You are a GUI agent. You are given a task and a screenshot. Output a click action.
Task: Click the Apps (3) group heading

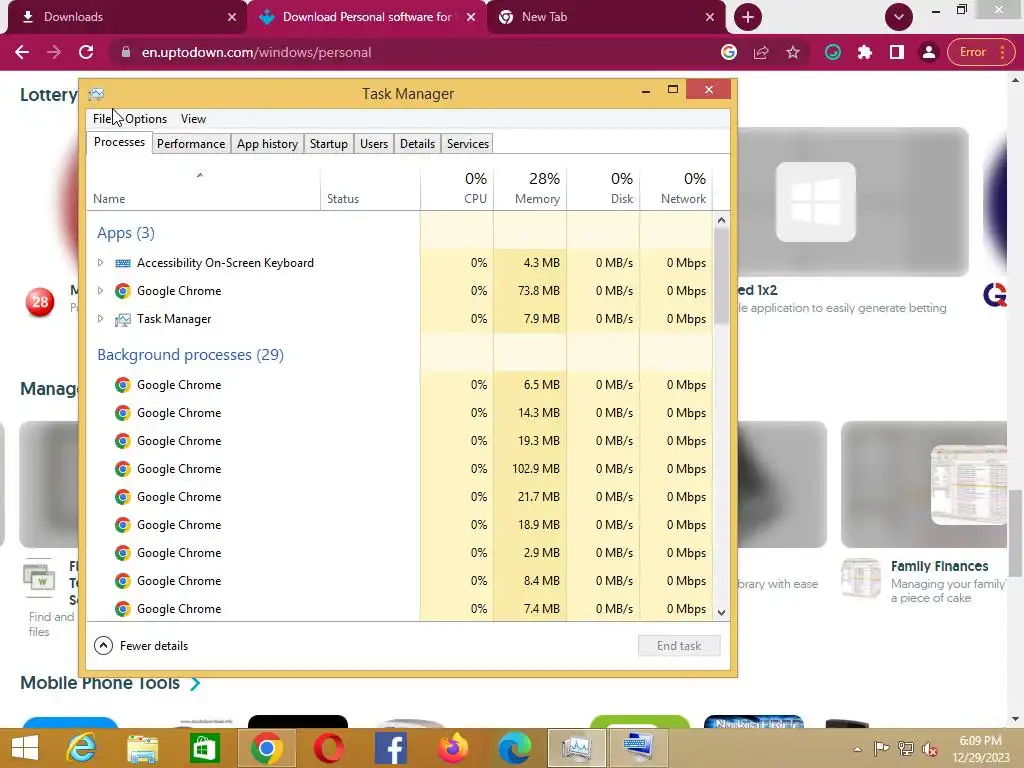click(x=126, y=233)
